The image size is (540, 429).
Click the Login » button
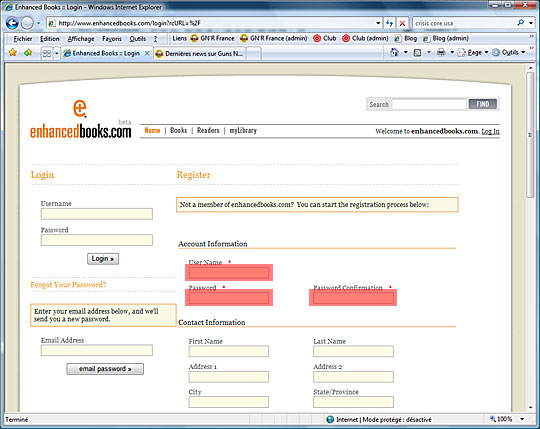(x=103, y=259)
